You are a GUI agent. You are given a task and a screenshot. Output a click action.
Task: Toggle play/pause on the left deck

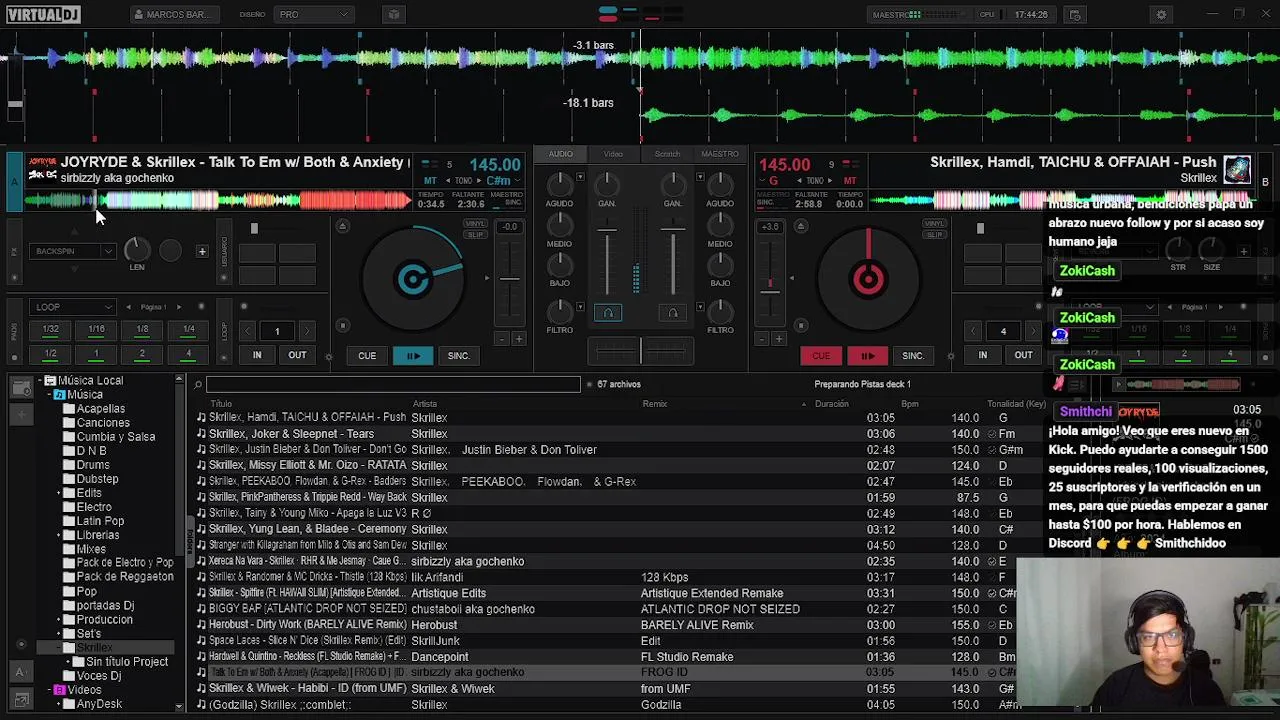point(412,356)
